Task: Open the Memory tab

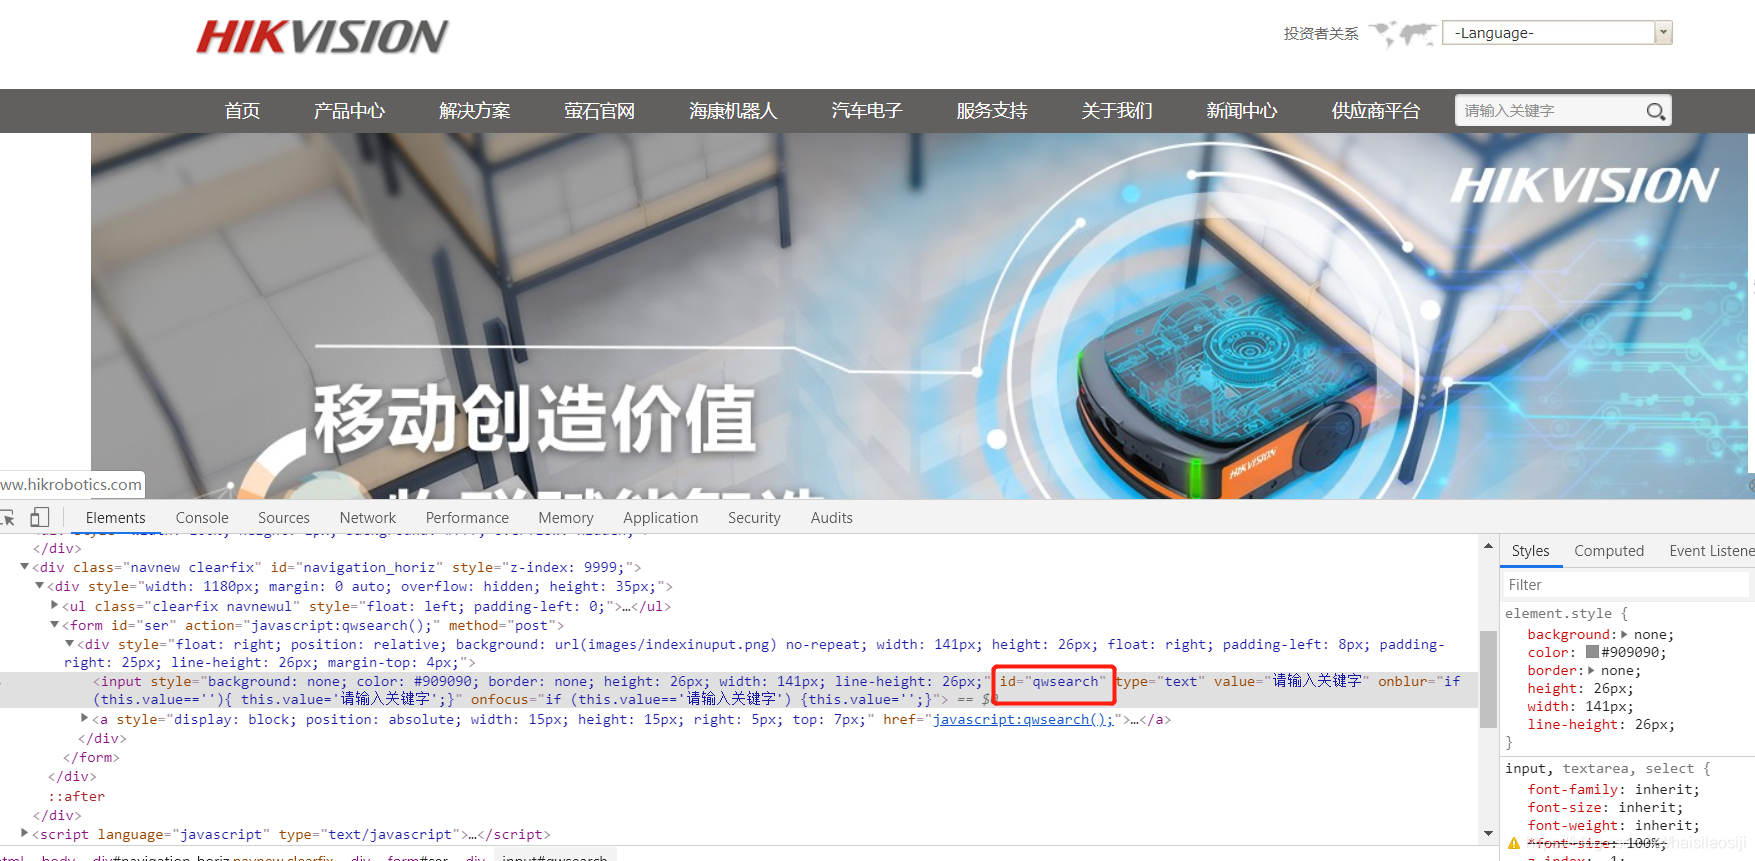Action: [x=566, y=518]
